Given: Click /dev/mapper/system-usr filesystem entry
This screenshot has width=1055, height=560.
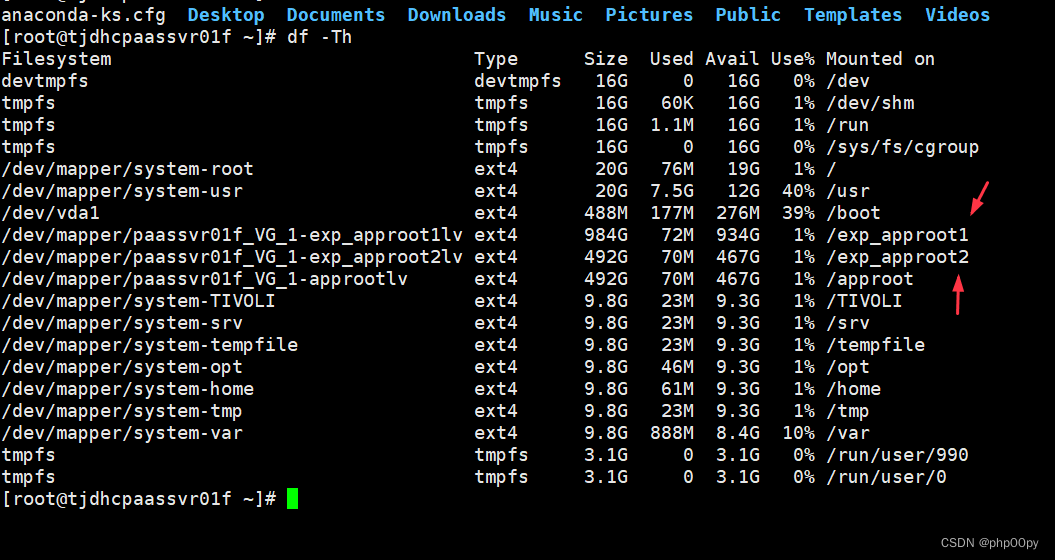Looking at the screenshot, I should tap(122, 191).
